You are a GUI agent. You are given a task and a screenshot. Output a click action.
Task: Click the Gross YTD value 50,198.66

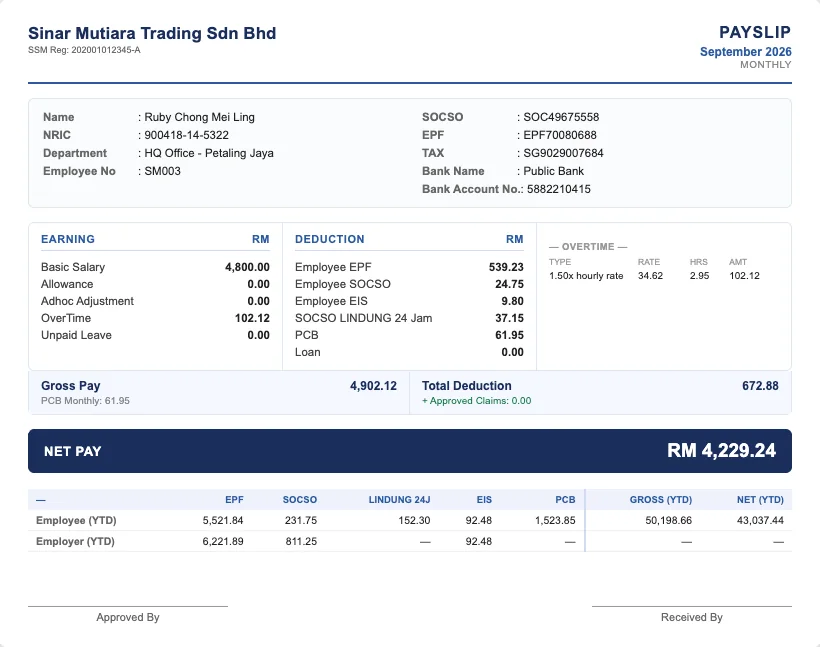668,520
